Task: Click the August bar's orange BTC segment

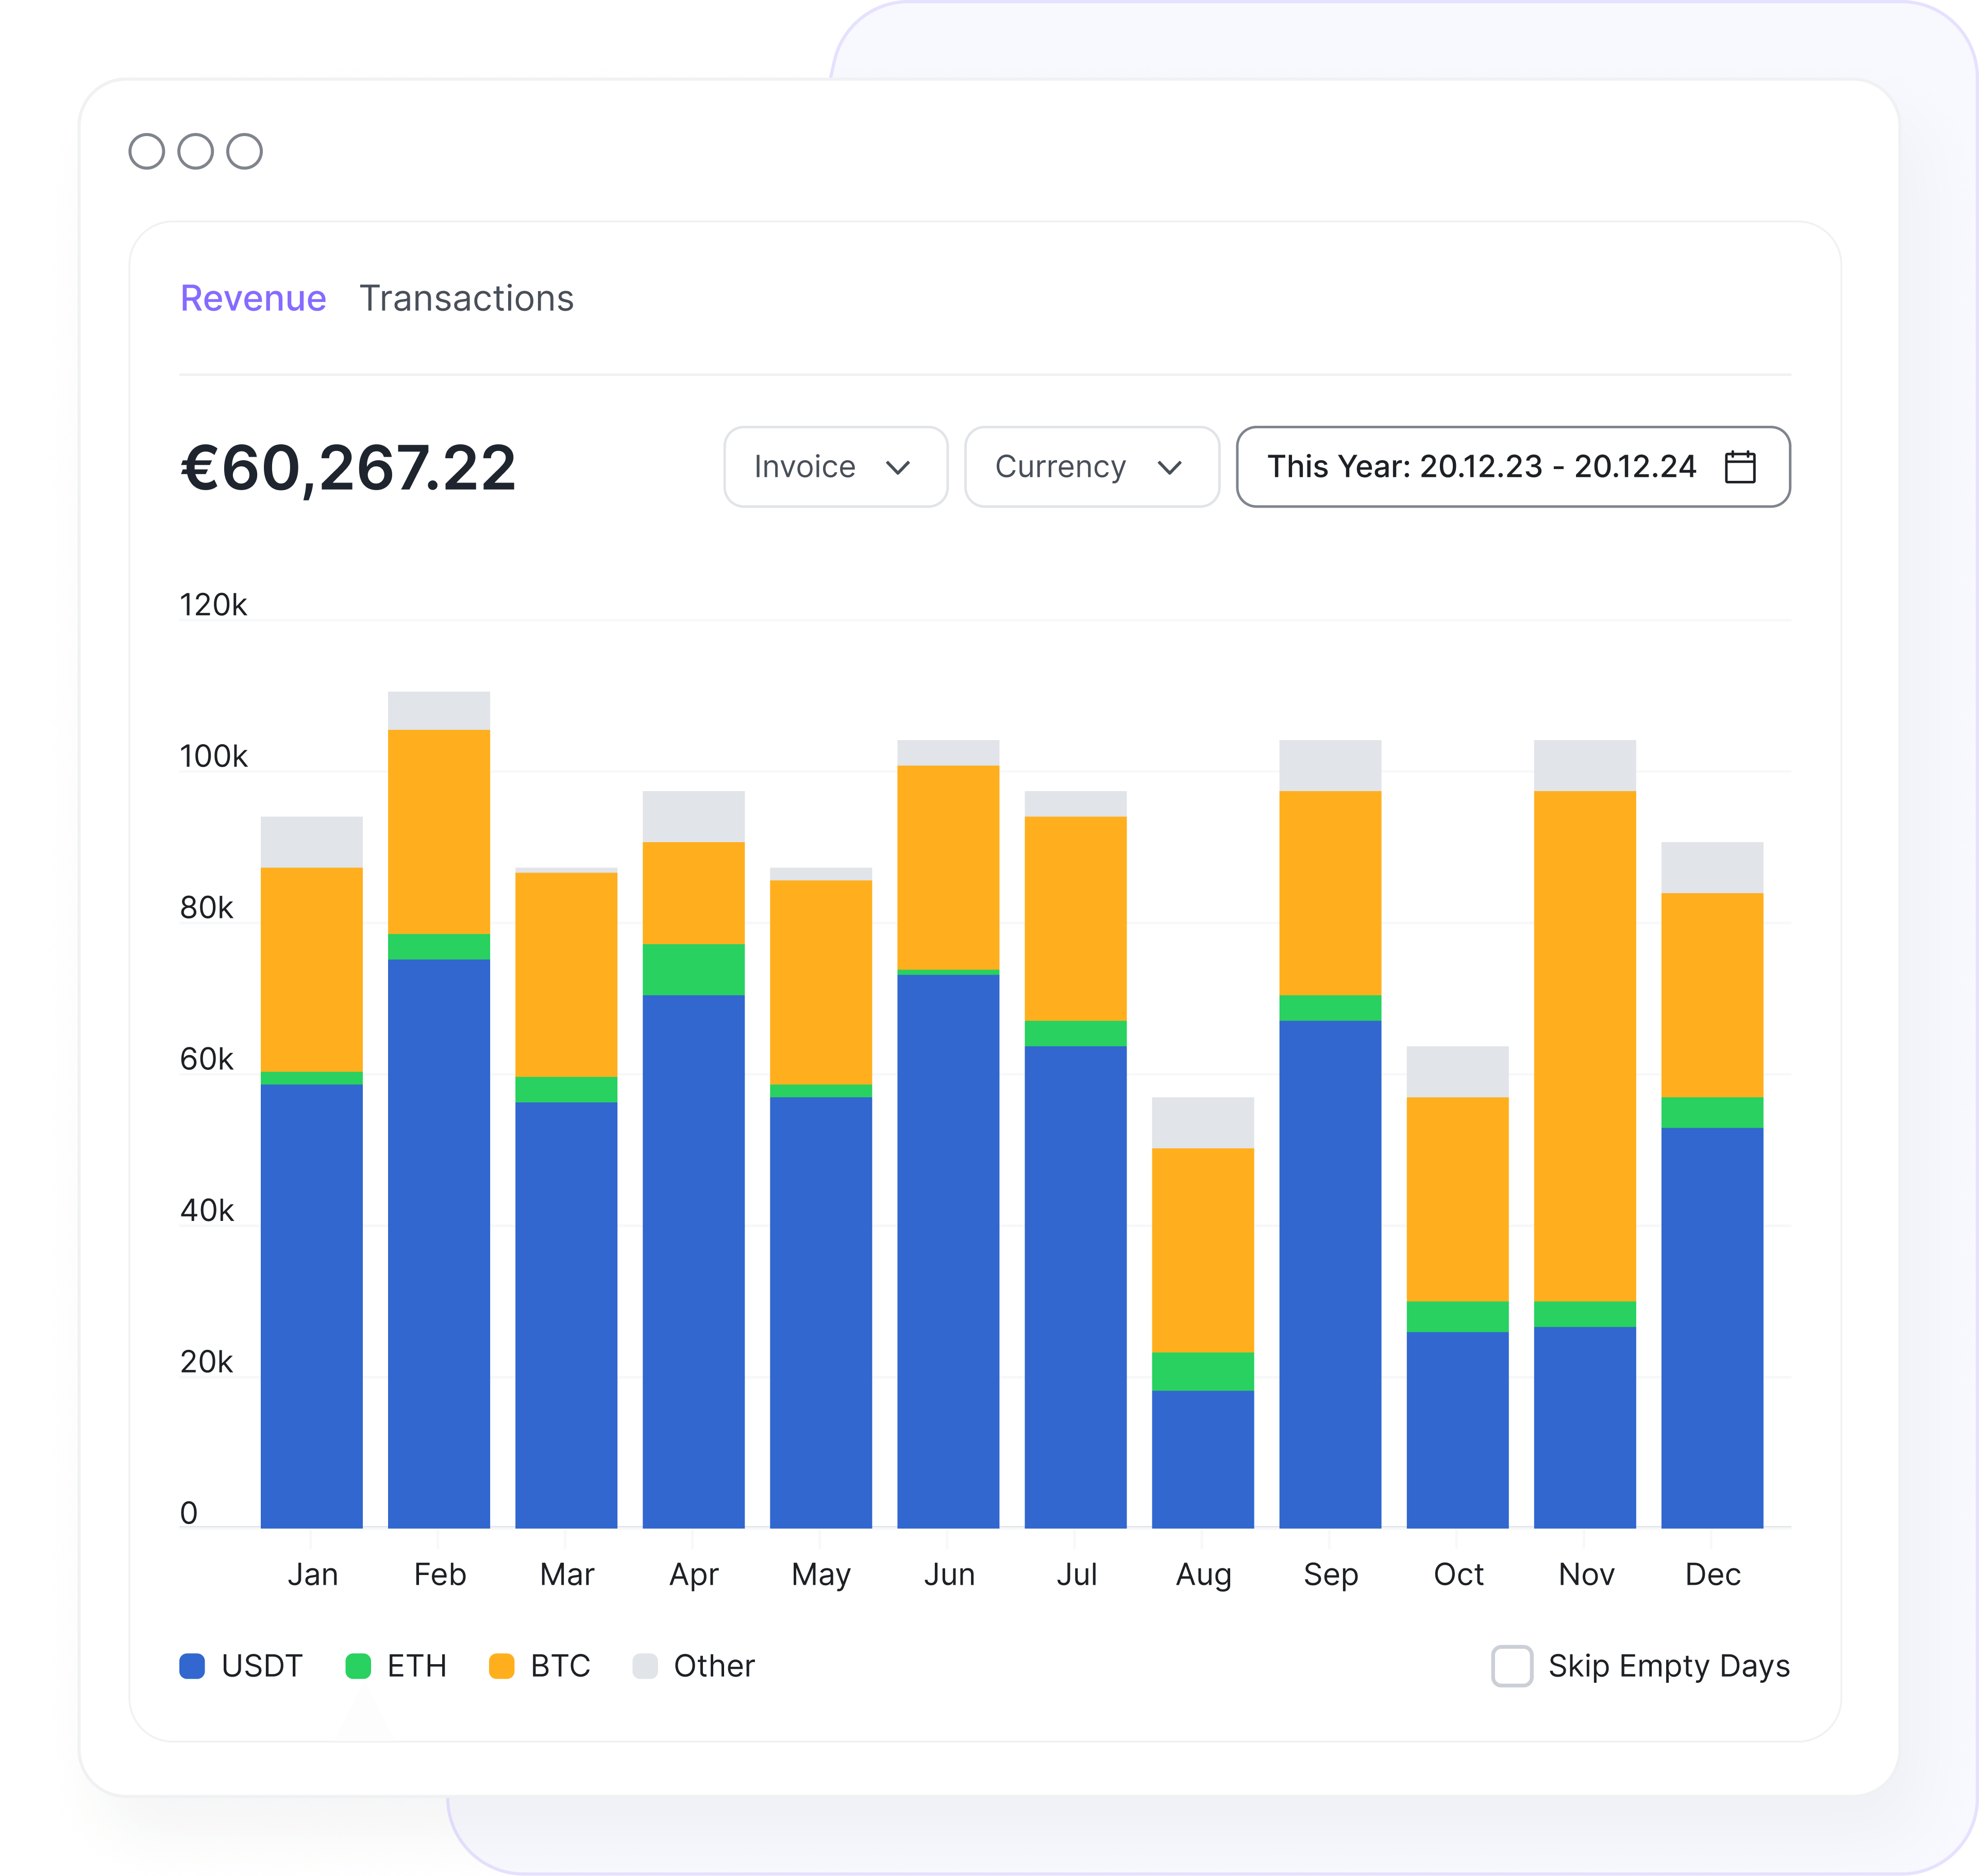Action: pyautogui.click(x=1202, y=1250)
